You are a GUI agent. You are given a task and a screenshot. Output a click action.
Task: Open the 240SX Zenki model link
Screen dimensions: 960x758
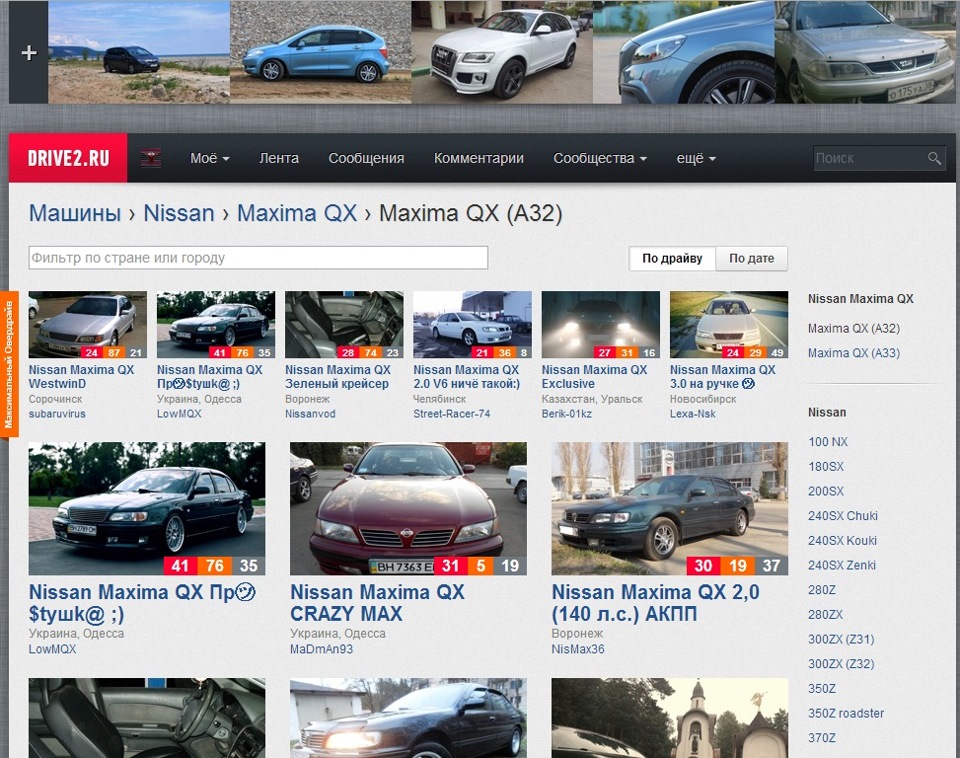(x=841, y=565)
